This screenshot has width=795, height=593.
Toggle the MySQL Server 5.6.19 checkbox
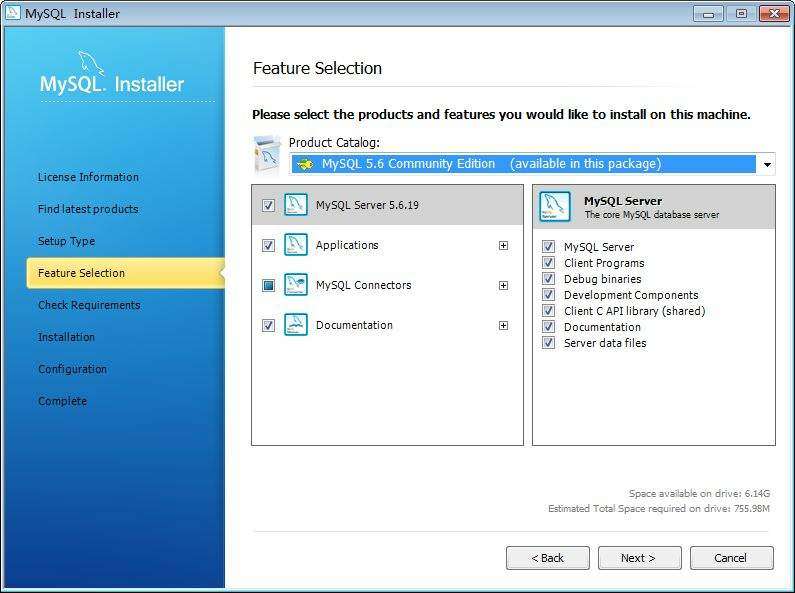coord(268,205)
